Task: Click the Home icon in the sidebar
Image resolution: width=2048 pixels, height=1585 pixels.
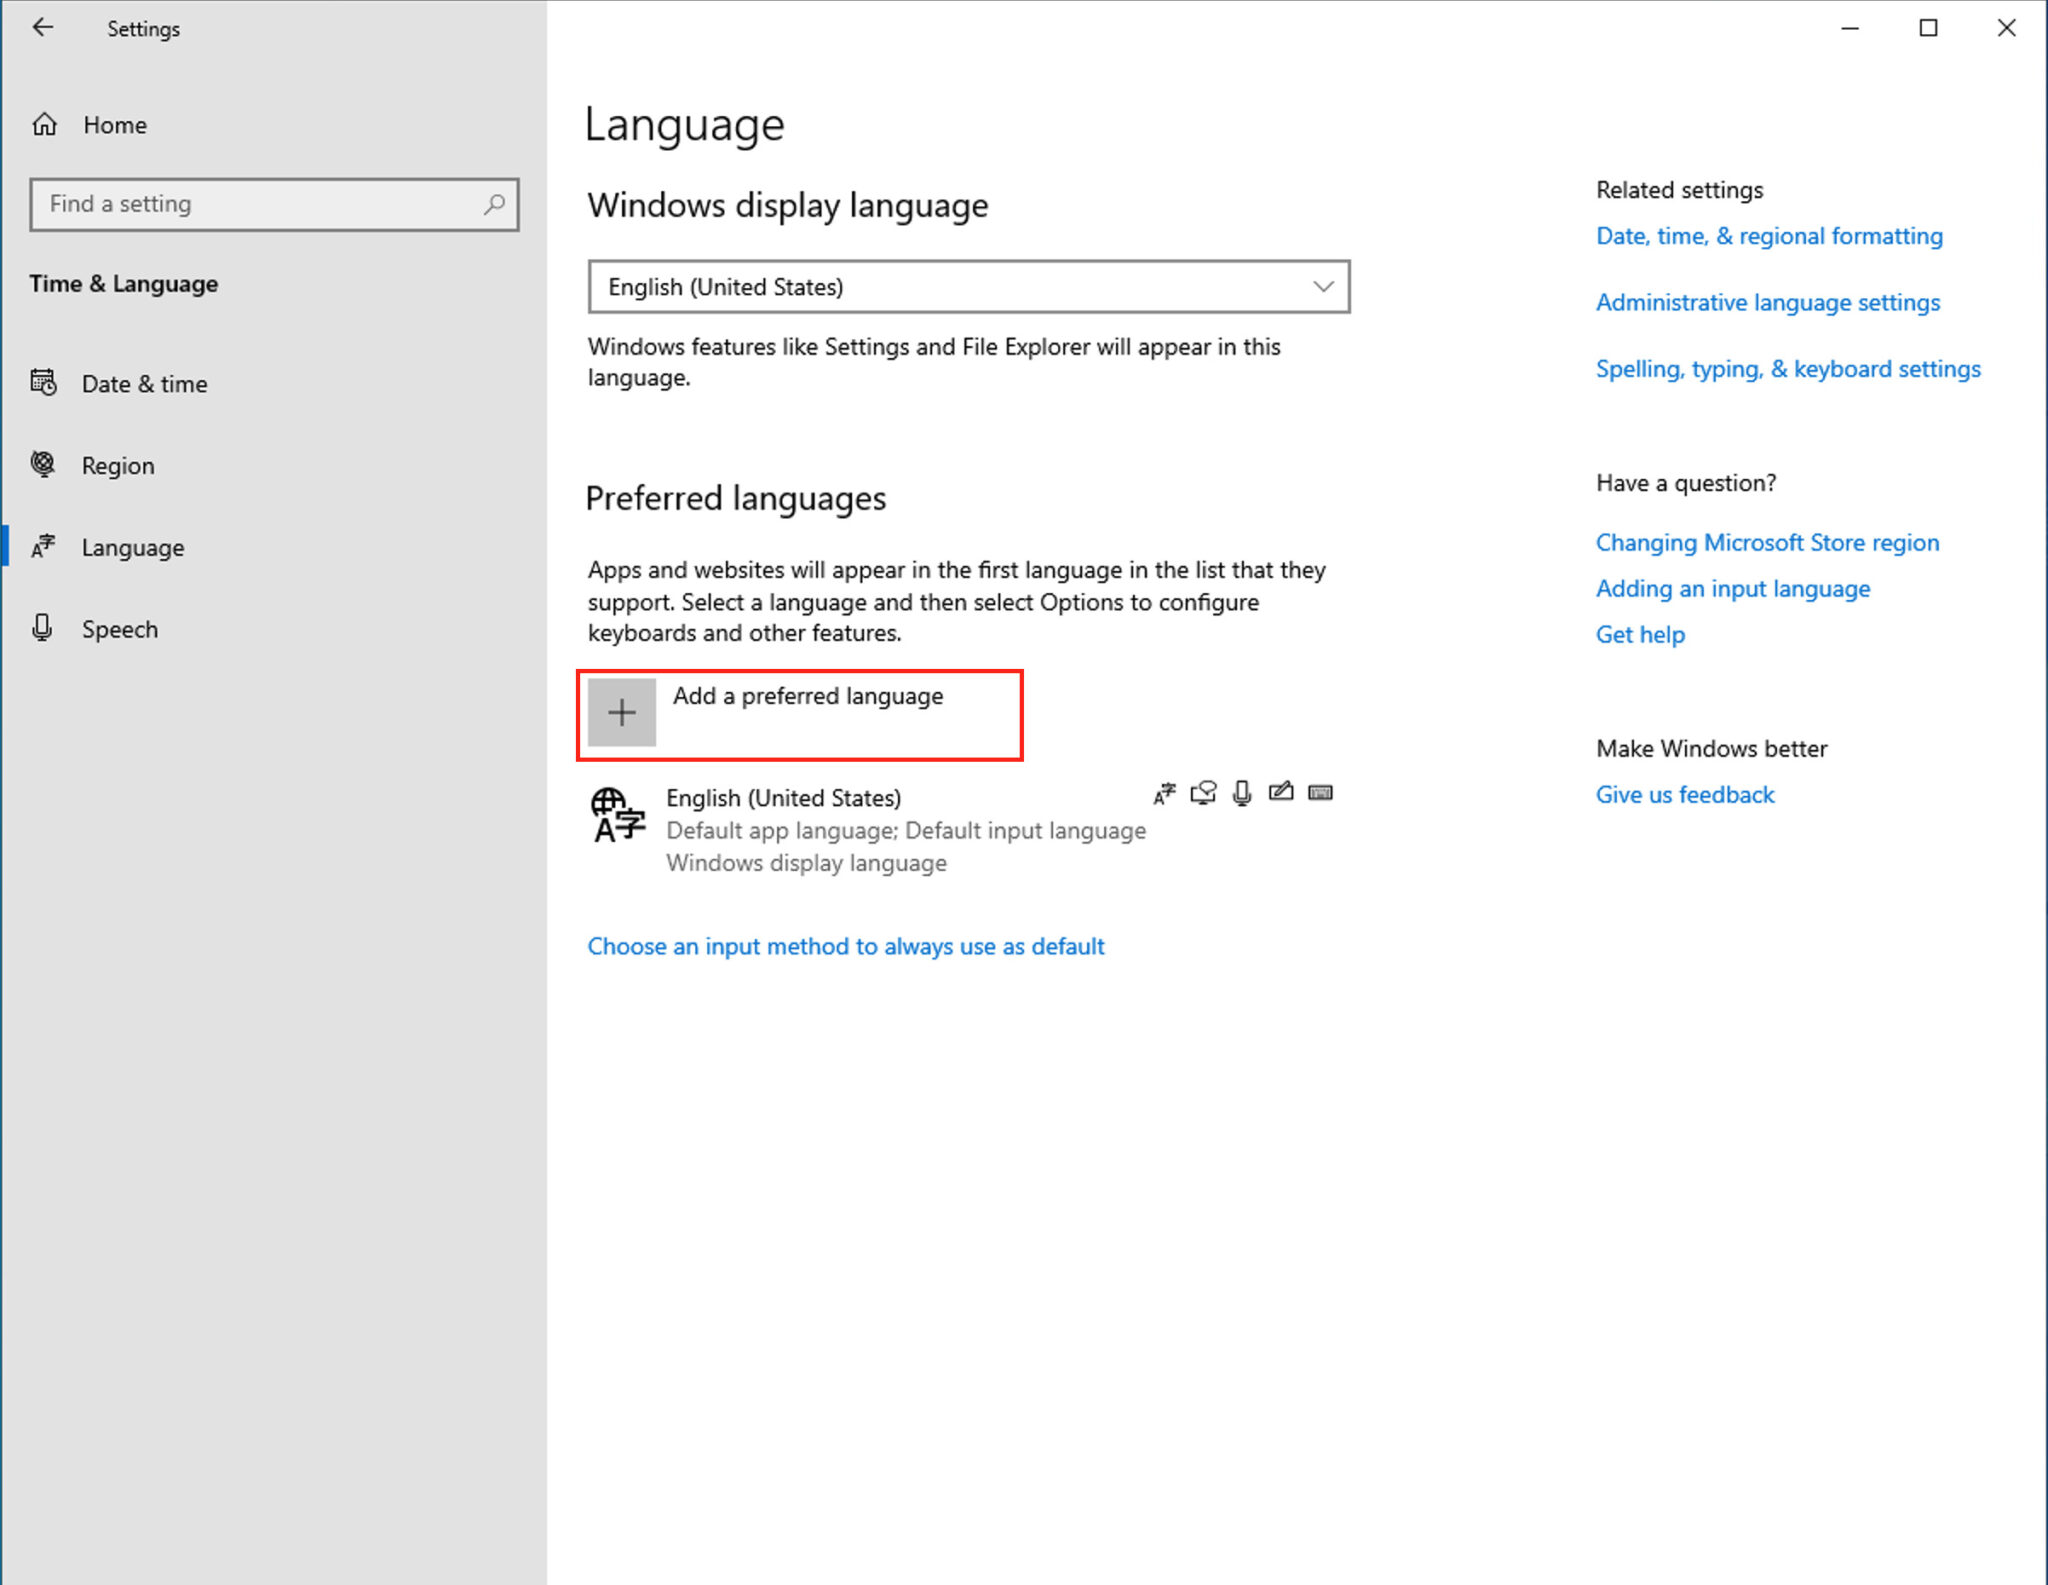Action: point(44,124)
